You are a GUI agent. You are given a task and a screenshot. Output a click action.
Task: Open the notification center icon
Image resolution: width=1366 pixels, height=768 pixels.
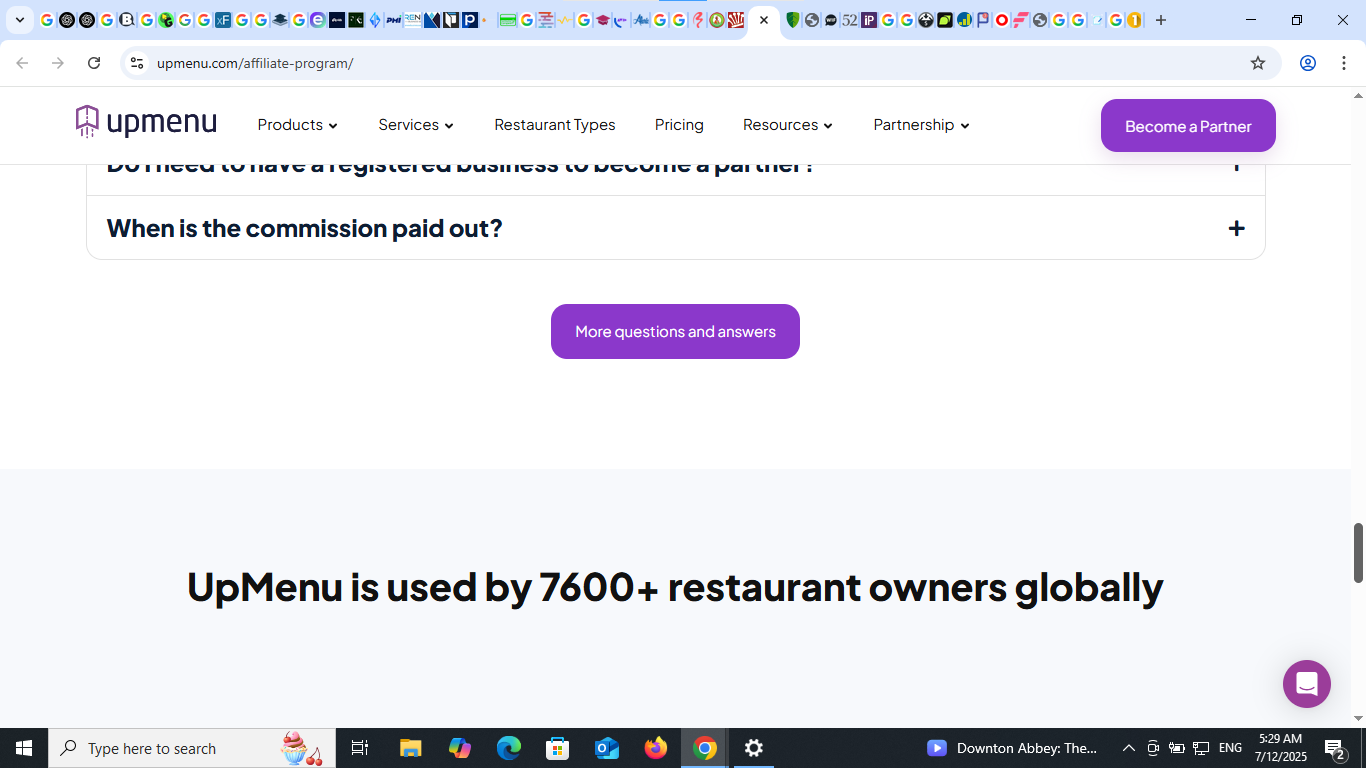coord(1334,748)
